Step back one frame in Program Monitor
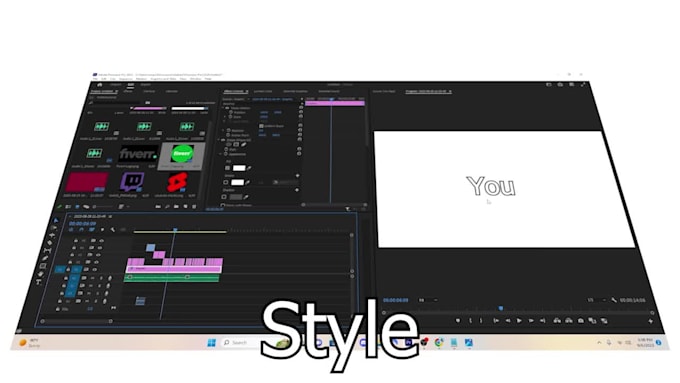The width and height of the screenshot is (680, 383). pyautogui.click(x=507, y=321)
